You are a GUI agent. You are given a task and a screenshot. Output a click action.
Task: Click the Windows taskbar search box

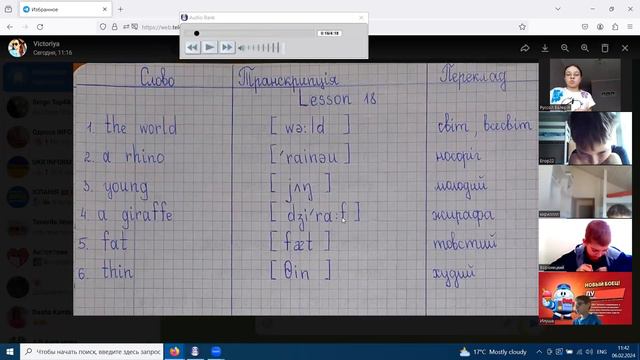point(91,351)
